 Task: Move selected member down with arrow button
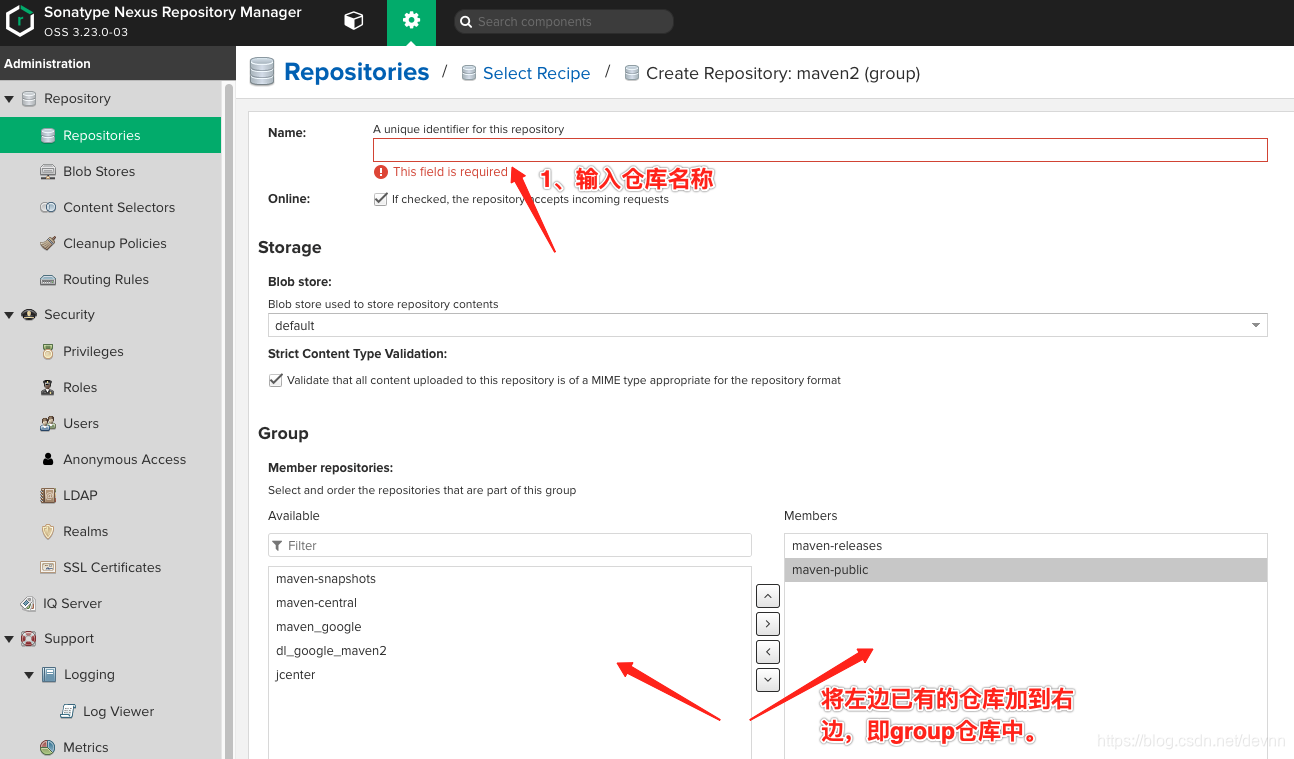pyautogui.click(x=767, y=680)
